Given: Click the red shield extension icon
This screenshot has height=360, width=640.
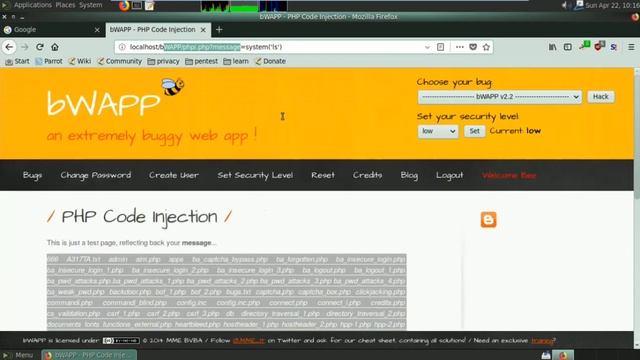Looking at the screenshot, I should [599, 46].
